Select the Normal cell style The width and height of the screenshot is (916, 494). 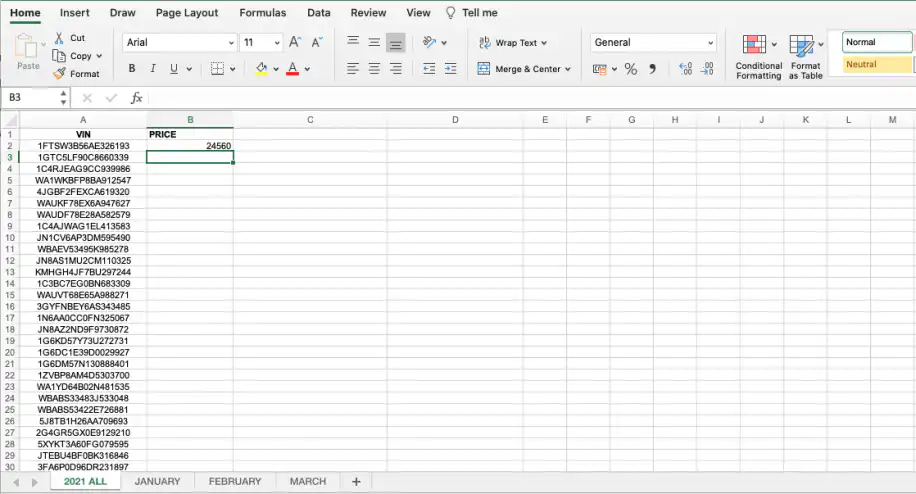(x=877, y=42)
